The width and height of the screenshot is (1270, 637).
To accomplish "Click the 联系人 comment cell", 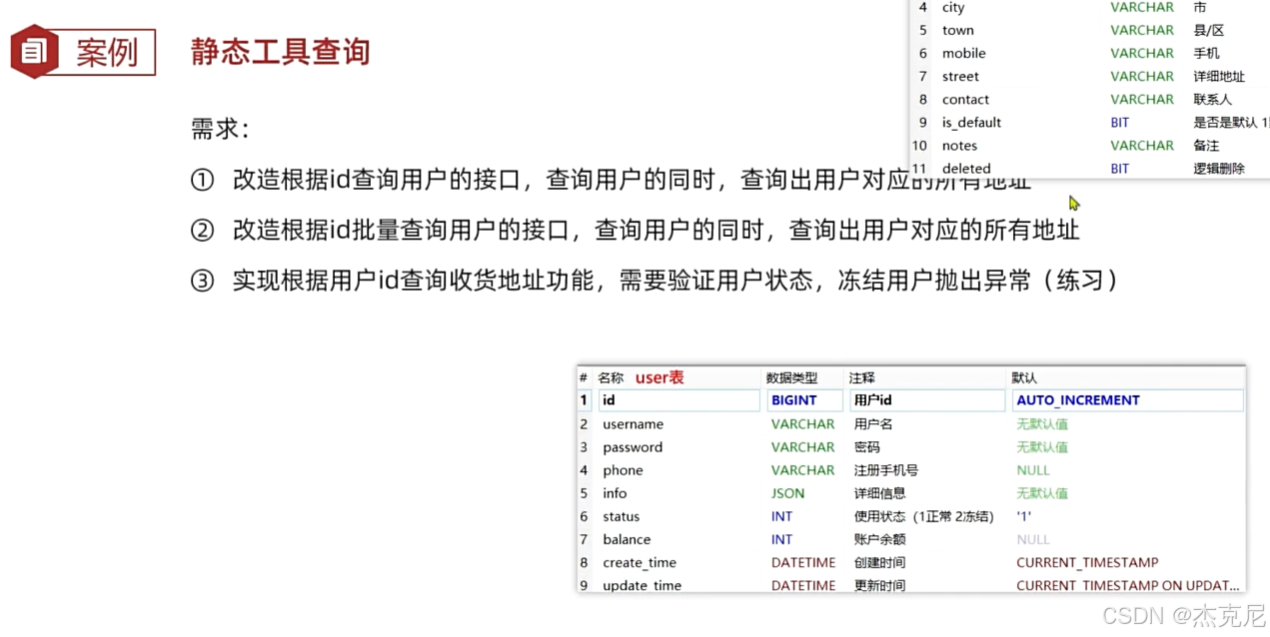I will coord(1213,99).
